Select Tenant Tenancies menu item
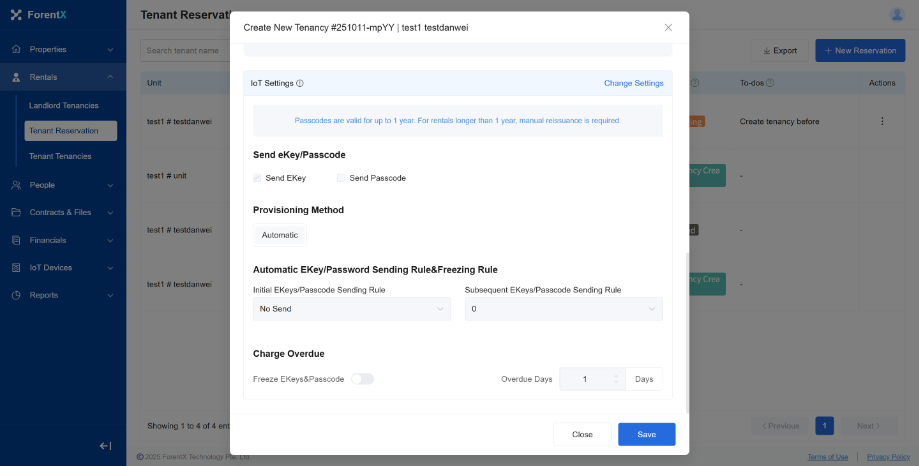Image resolution: width=919 pixels, height=466 pixels. pyautogui.click(x=60, y=156)
